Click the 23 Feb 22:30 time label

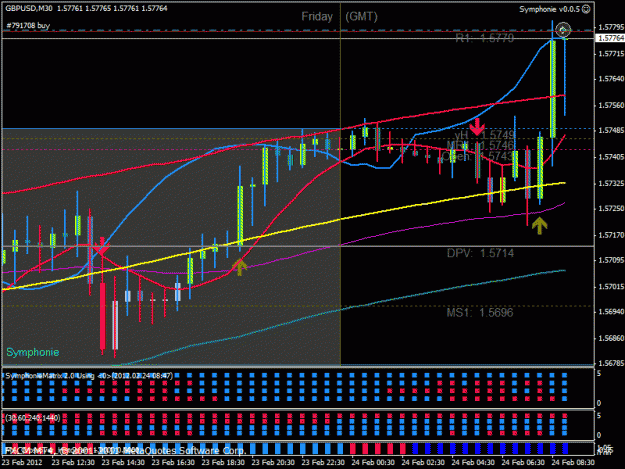[x=323, y=463]
